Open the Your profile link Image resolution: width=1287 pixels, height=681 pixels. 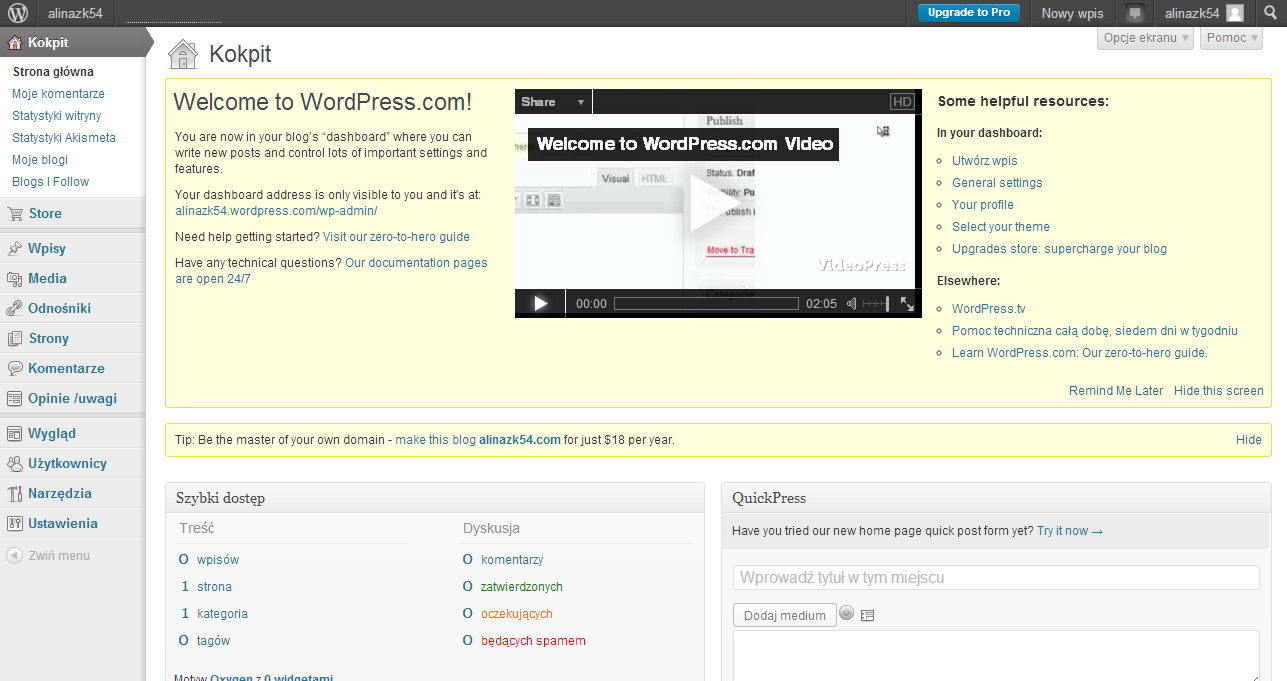983,205
